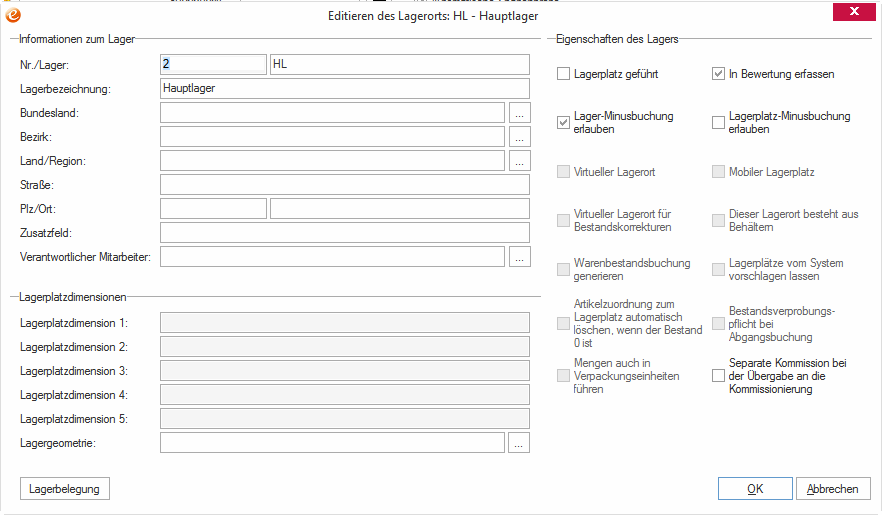Click into the Straße text field
The image size is (882, 515).
coord(344,184)
